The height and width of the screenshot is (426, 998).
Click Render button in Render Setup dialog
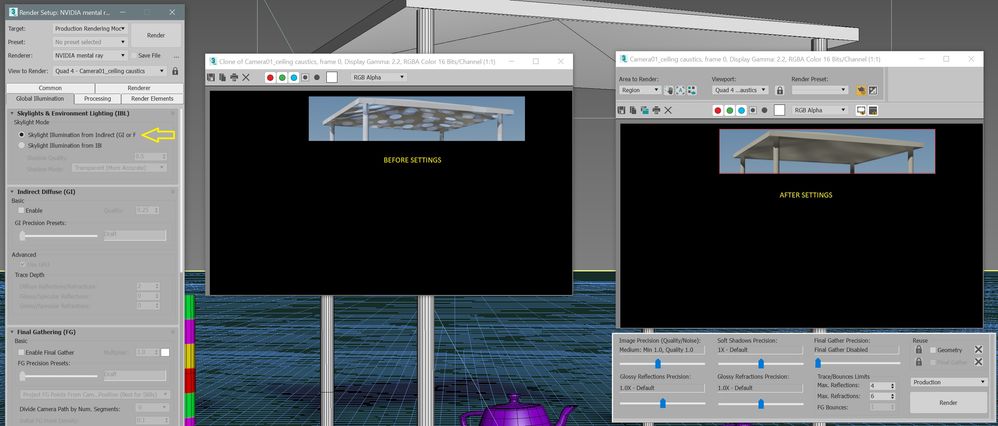pyautogui.click(x=156, y=35)
